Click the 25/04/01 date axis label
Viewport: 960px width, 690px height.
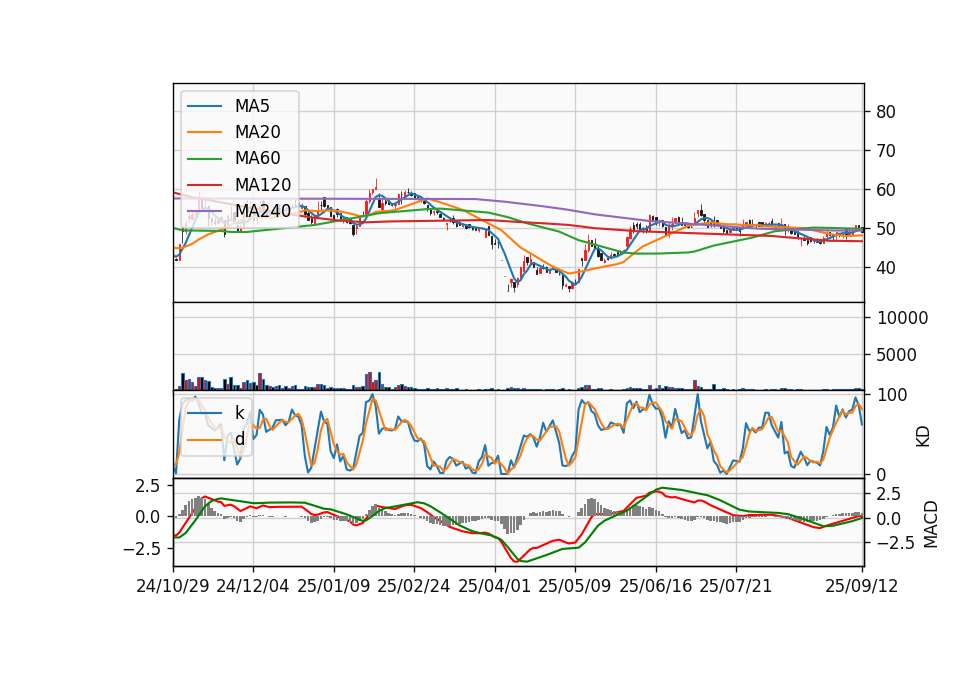click(495, 586)
